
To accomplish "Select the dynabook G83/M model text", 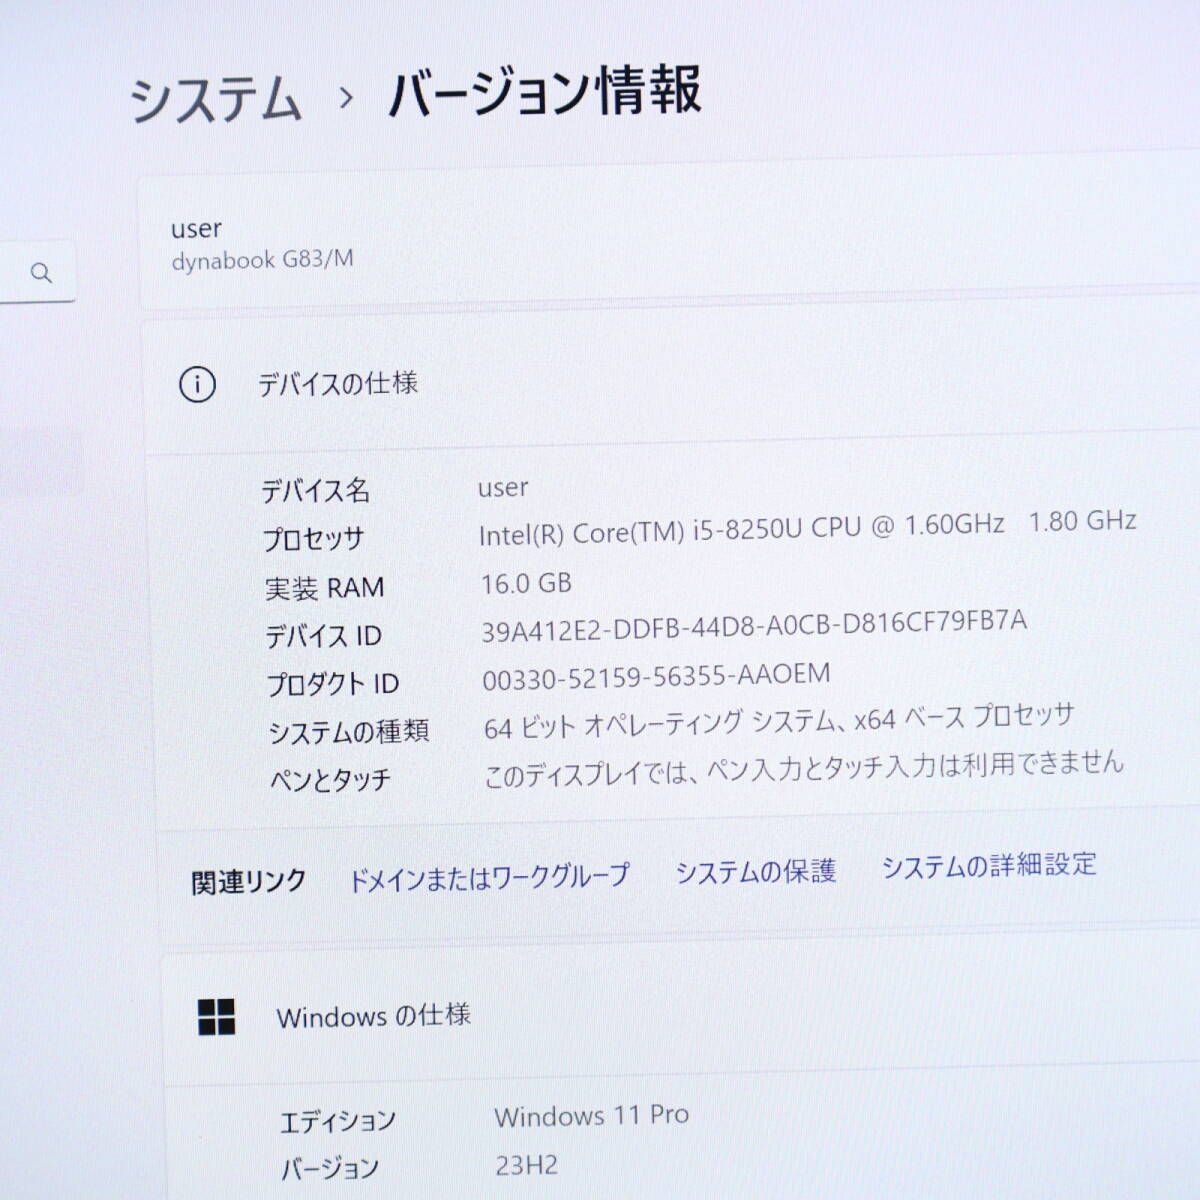I will coord(262,261).
